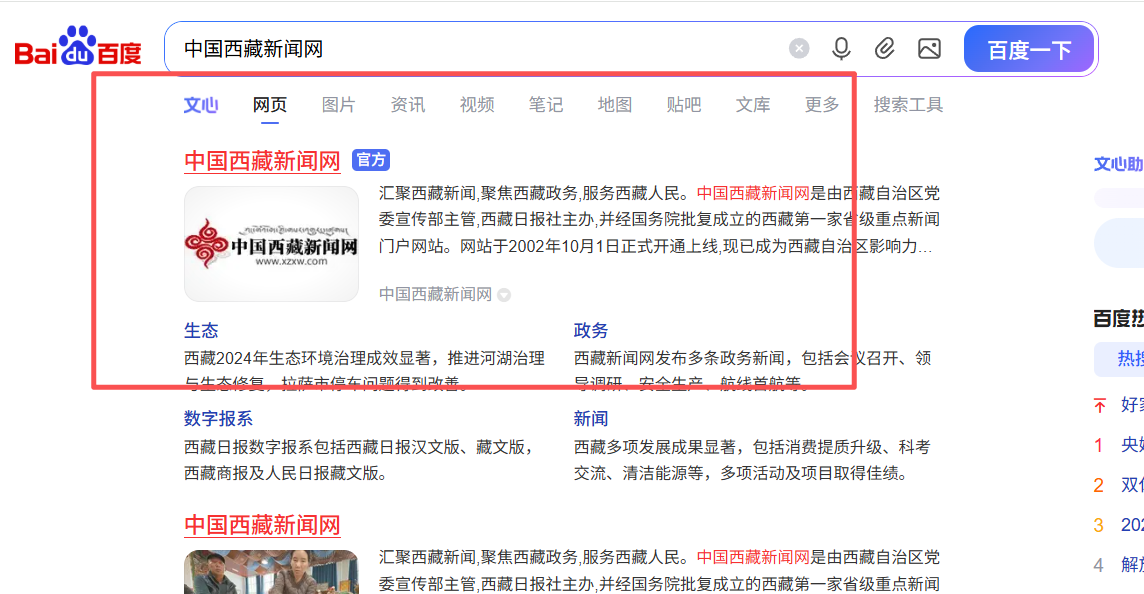Open the 中国西藏新闻网 result link
The height and width of the screenshot is (594, 1144).
coord(263,160)
